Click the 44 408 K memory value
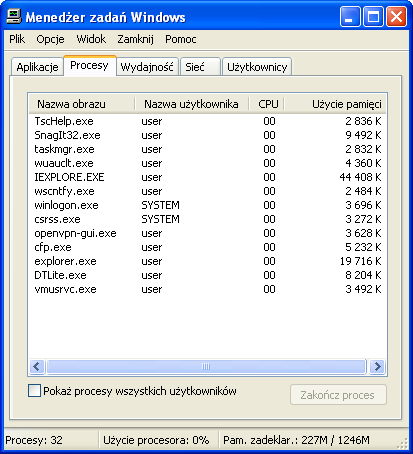The image size is (413, 454). pyautogui.click(x=360, y=177)
